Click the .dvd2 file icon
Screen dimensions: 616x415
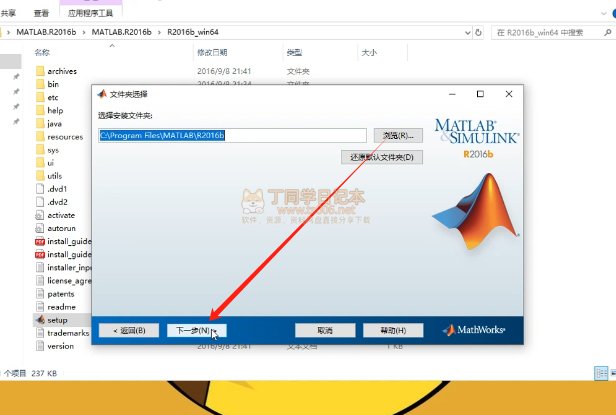coord(40,202)
